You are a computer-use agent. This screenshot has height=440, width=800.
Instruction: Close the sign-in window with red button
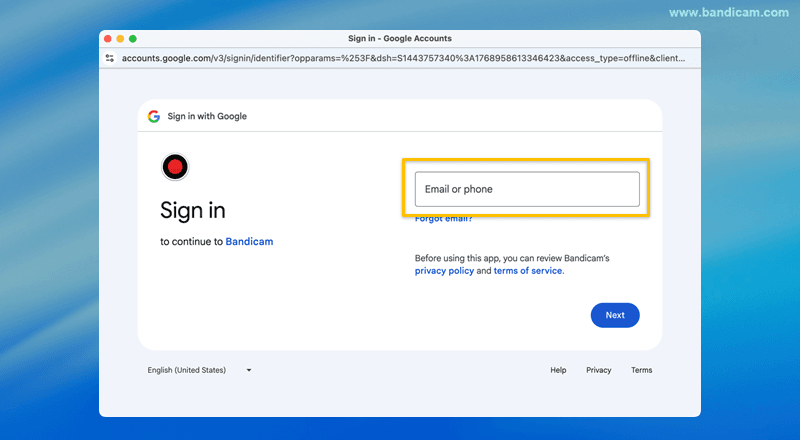(x=108, y=38)
